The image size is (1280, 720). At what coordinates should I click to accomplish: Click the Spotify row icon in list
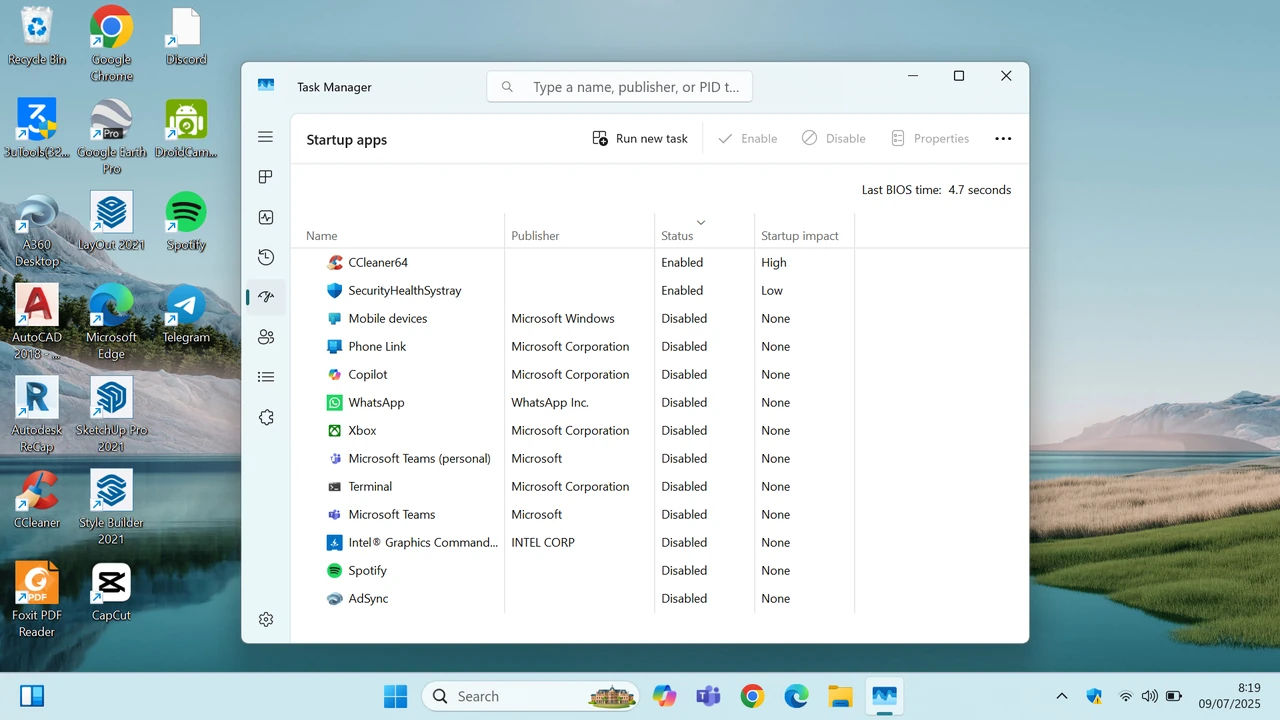(x=335, y=571)
